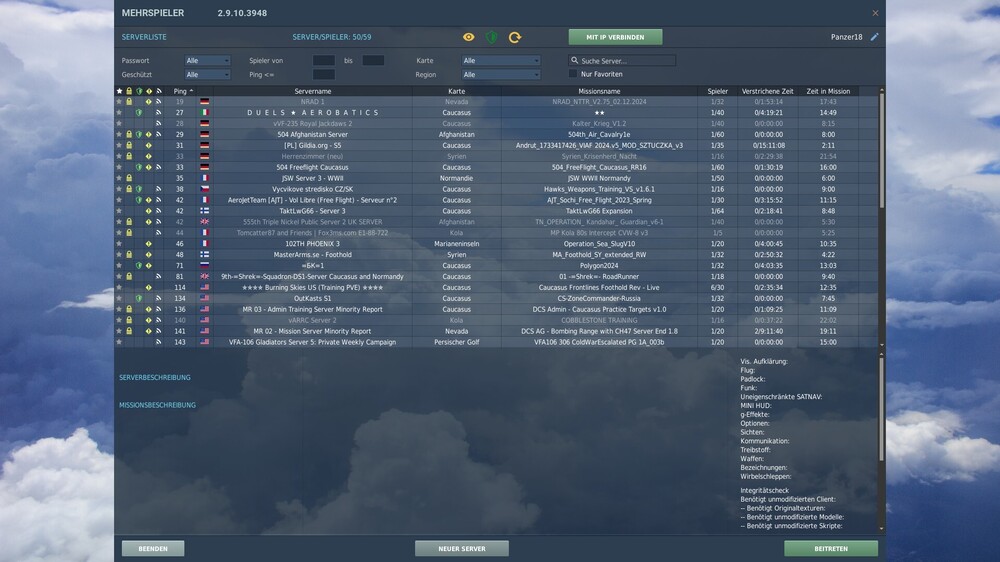Viewport: 1000px width, 562px height.
Task: Sort by the Missionsname column header
Action: (x=599, y=91)
